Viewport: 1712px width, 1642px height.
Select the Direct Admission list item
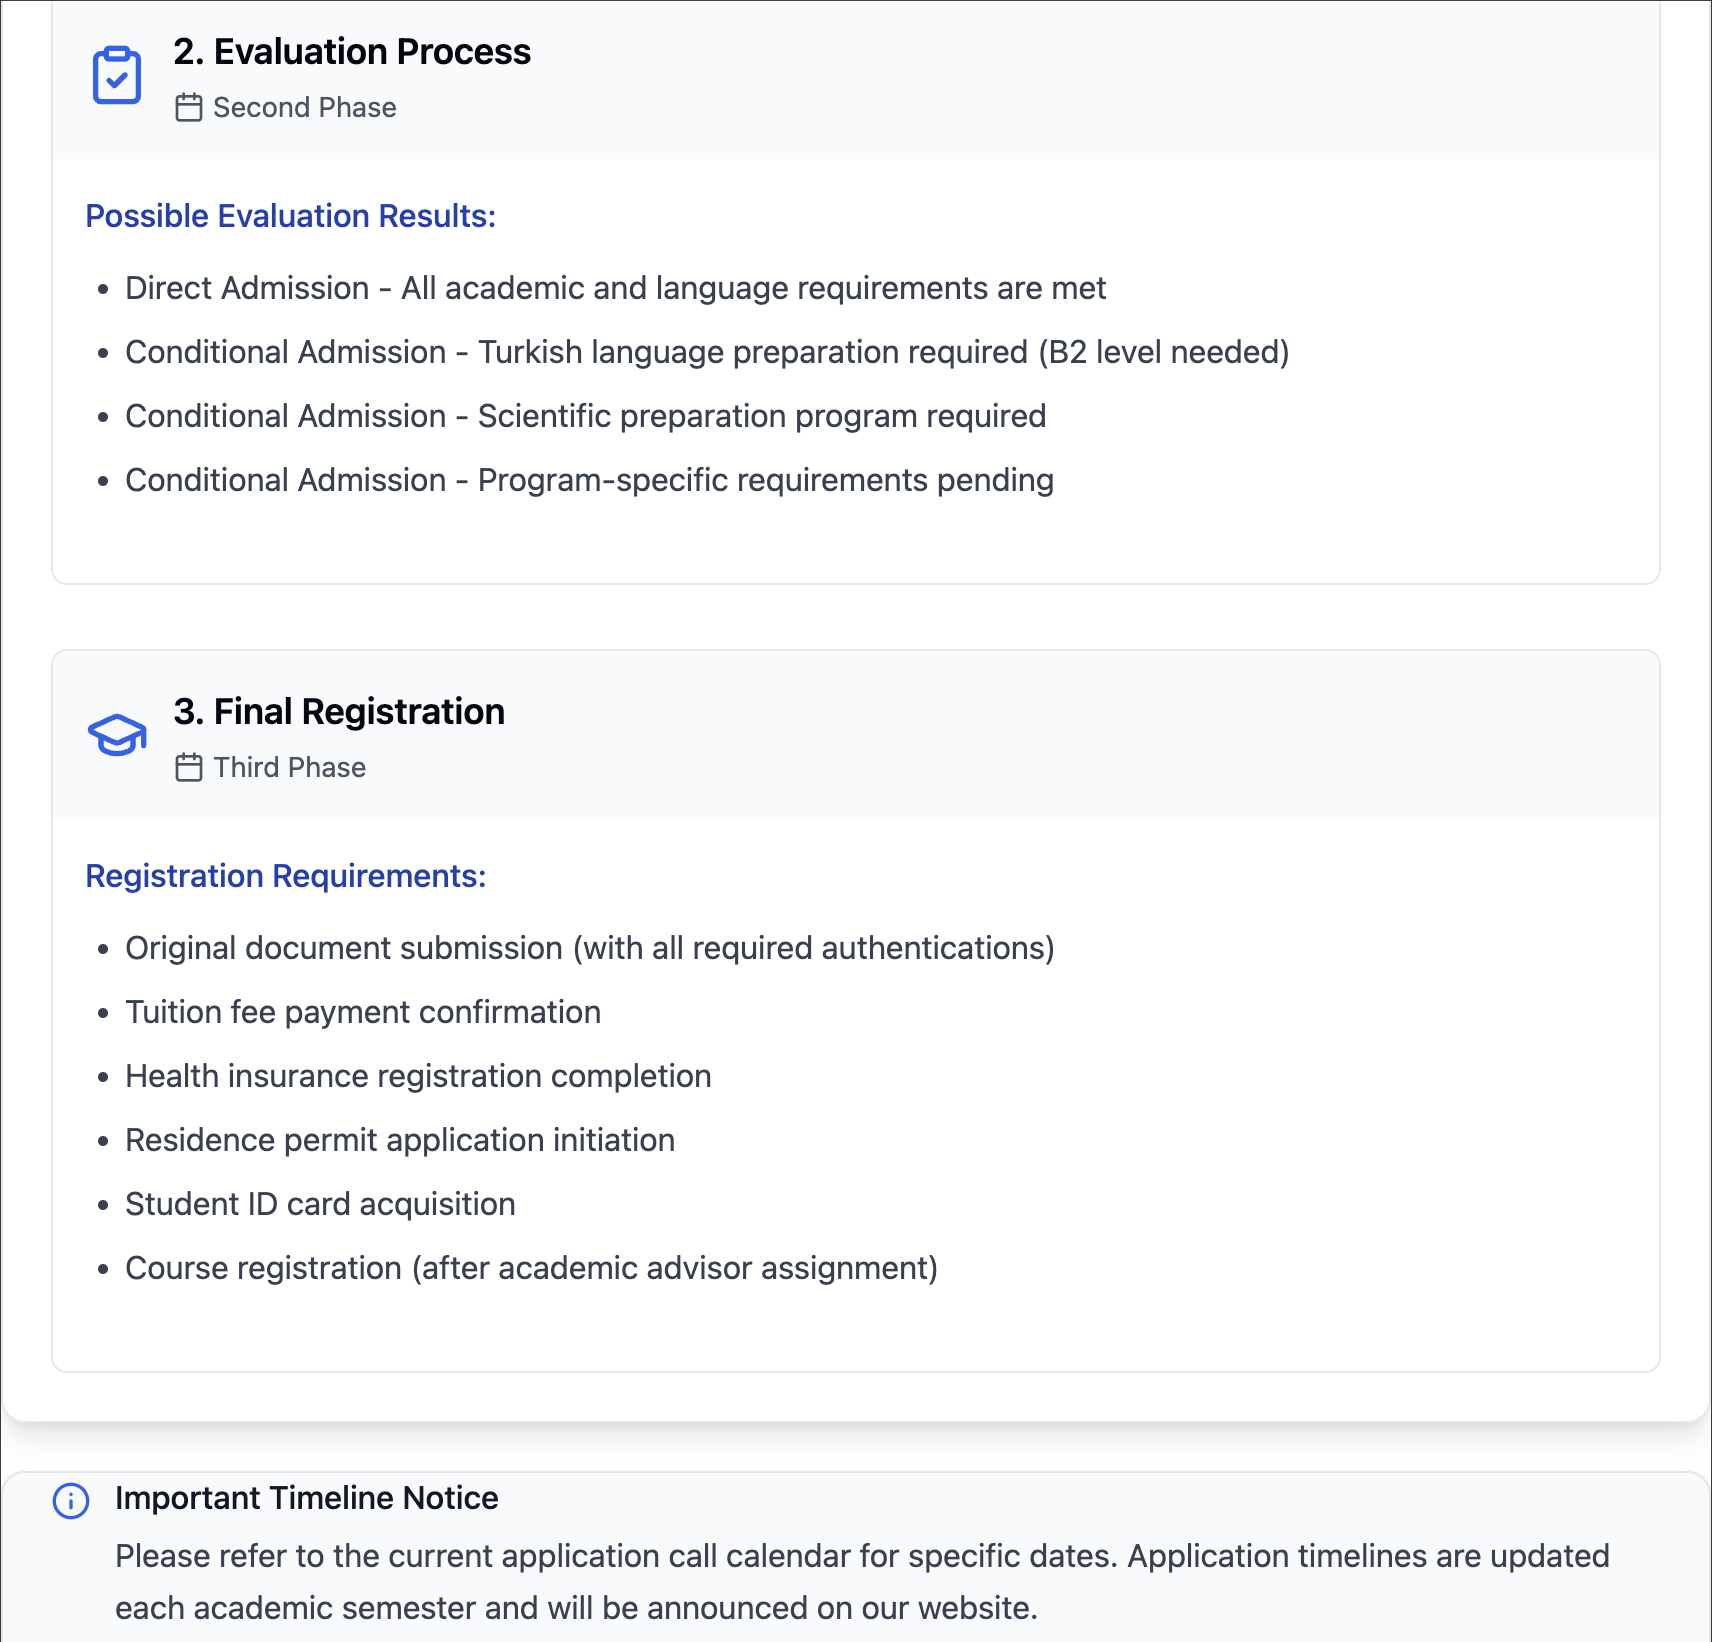[615, 288]
